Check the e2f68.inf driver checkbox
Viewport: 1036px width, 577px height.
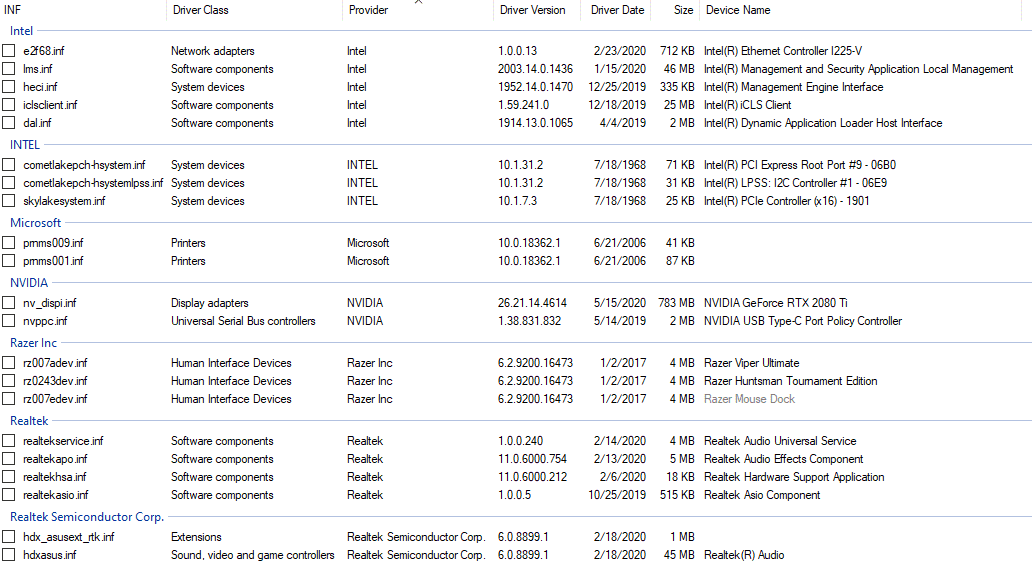(9, 51)
